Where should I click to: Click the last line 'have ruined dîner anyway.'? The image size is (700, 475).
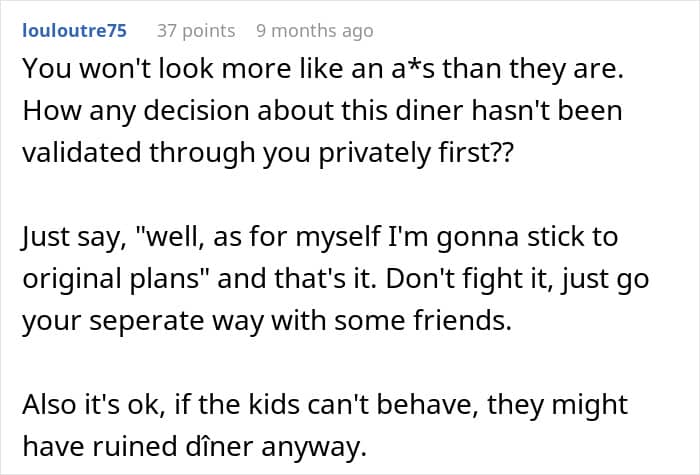195,446
